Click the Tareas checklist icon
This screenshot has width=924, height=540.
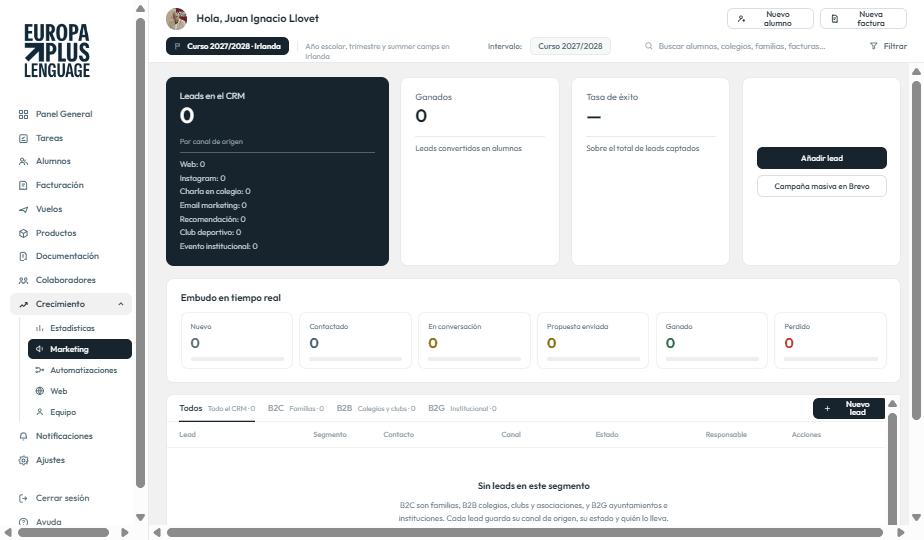[x=24, y=139]
